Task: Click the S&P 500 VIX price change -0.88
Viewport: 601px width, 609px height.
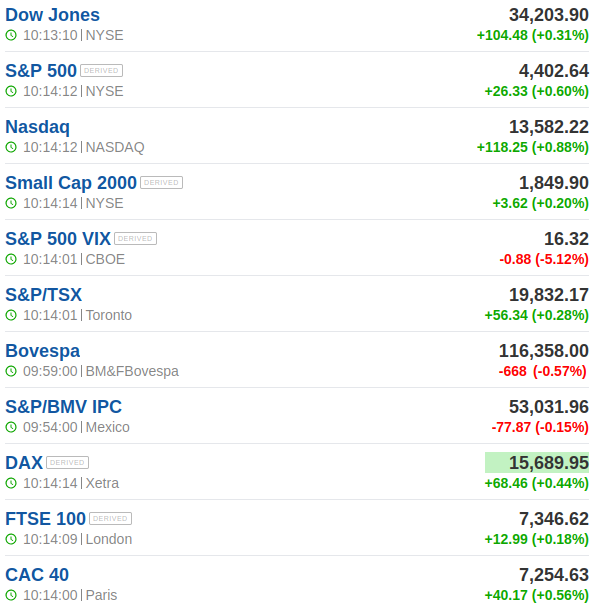Action: click(514, 259)
